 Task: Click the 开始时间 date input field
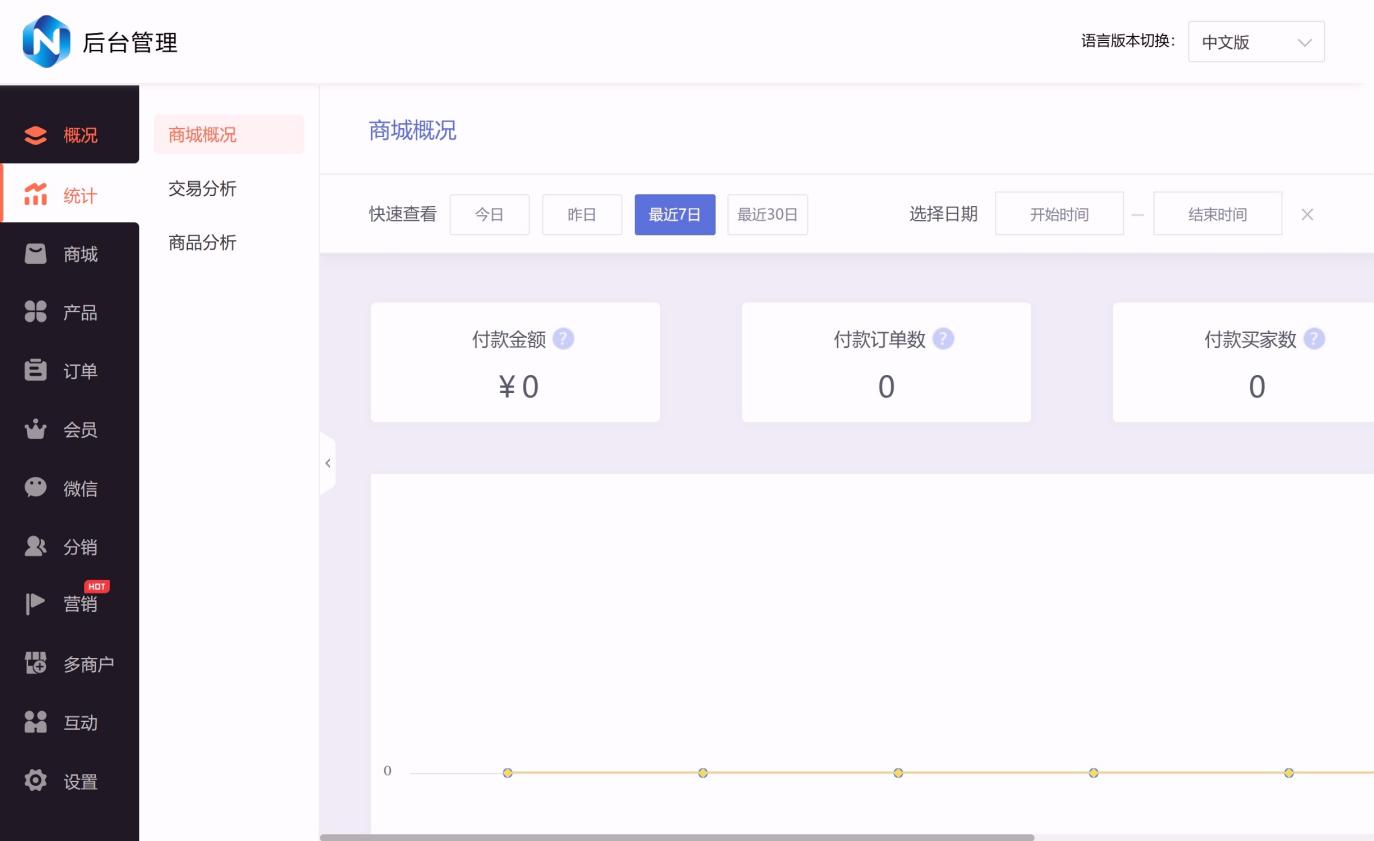point(1059,215)
